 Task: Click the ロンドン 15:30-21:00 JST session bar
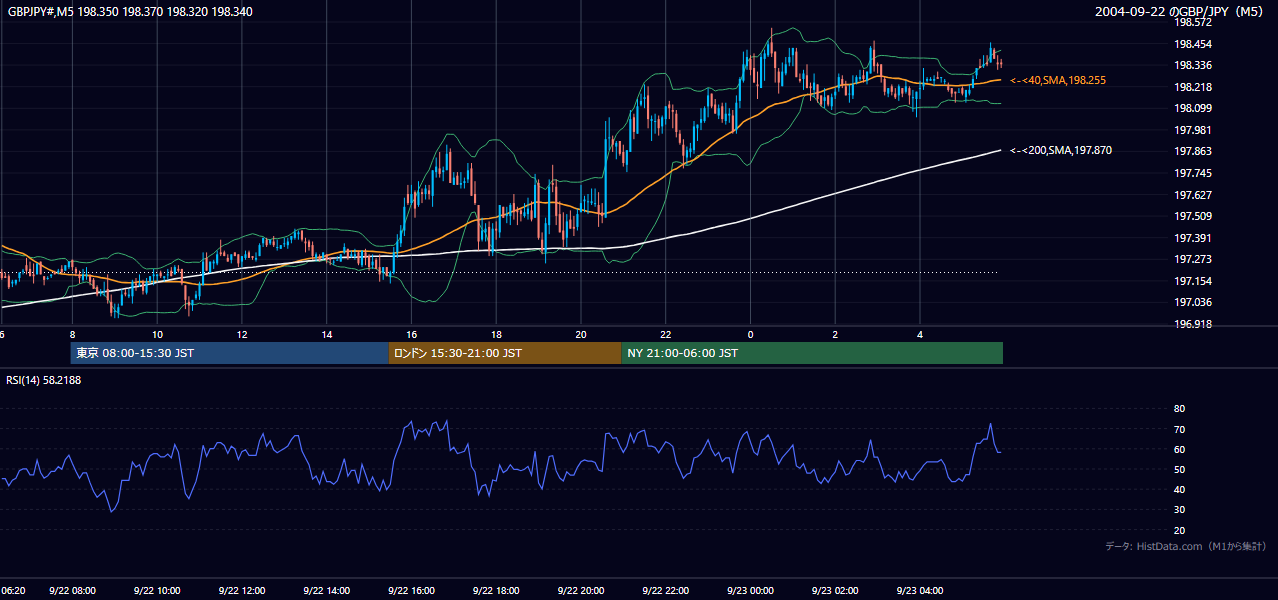[x=505, y=353]
